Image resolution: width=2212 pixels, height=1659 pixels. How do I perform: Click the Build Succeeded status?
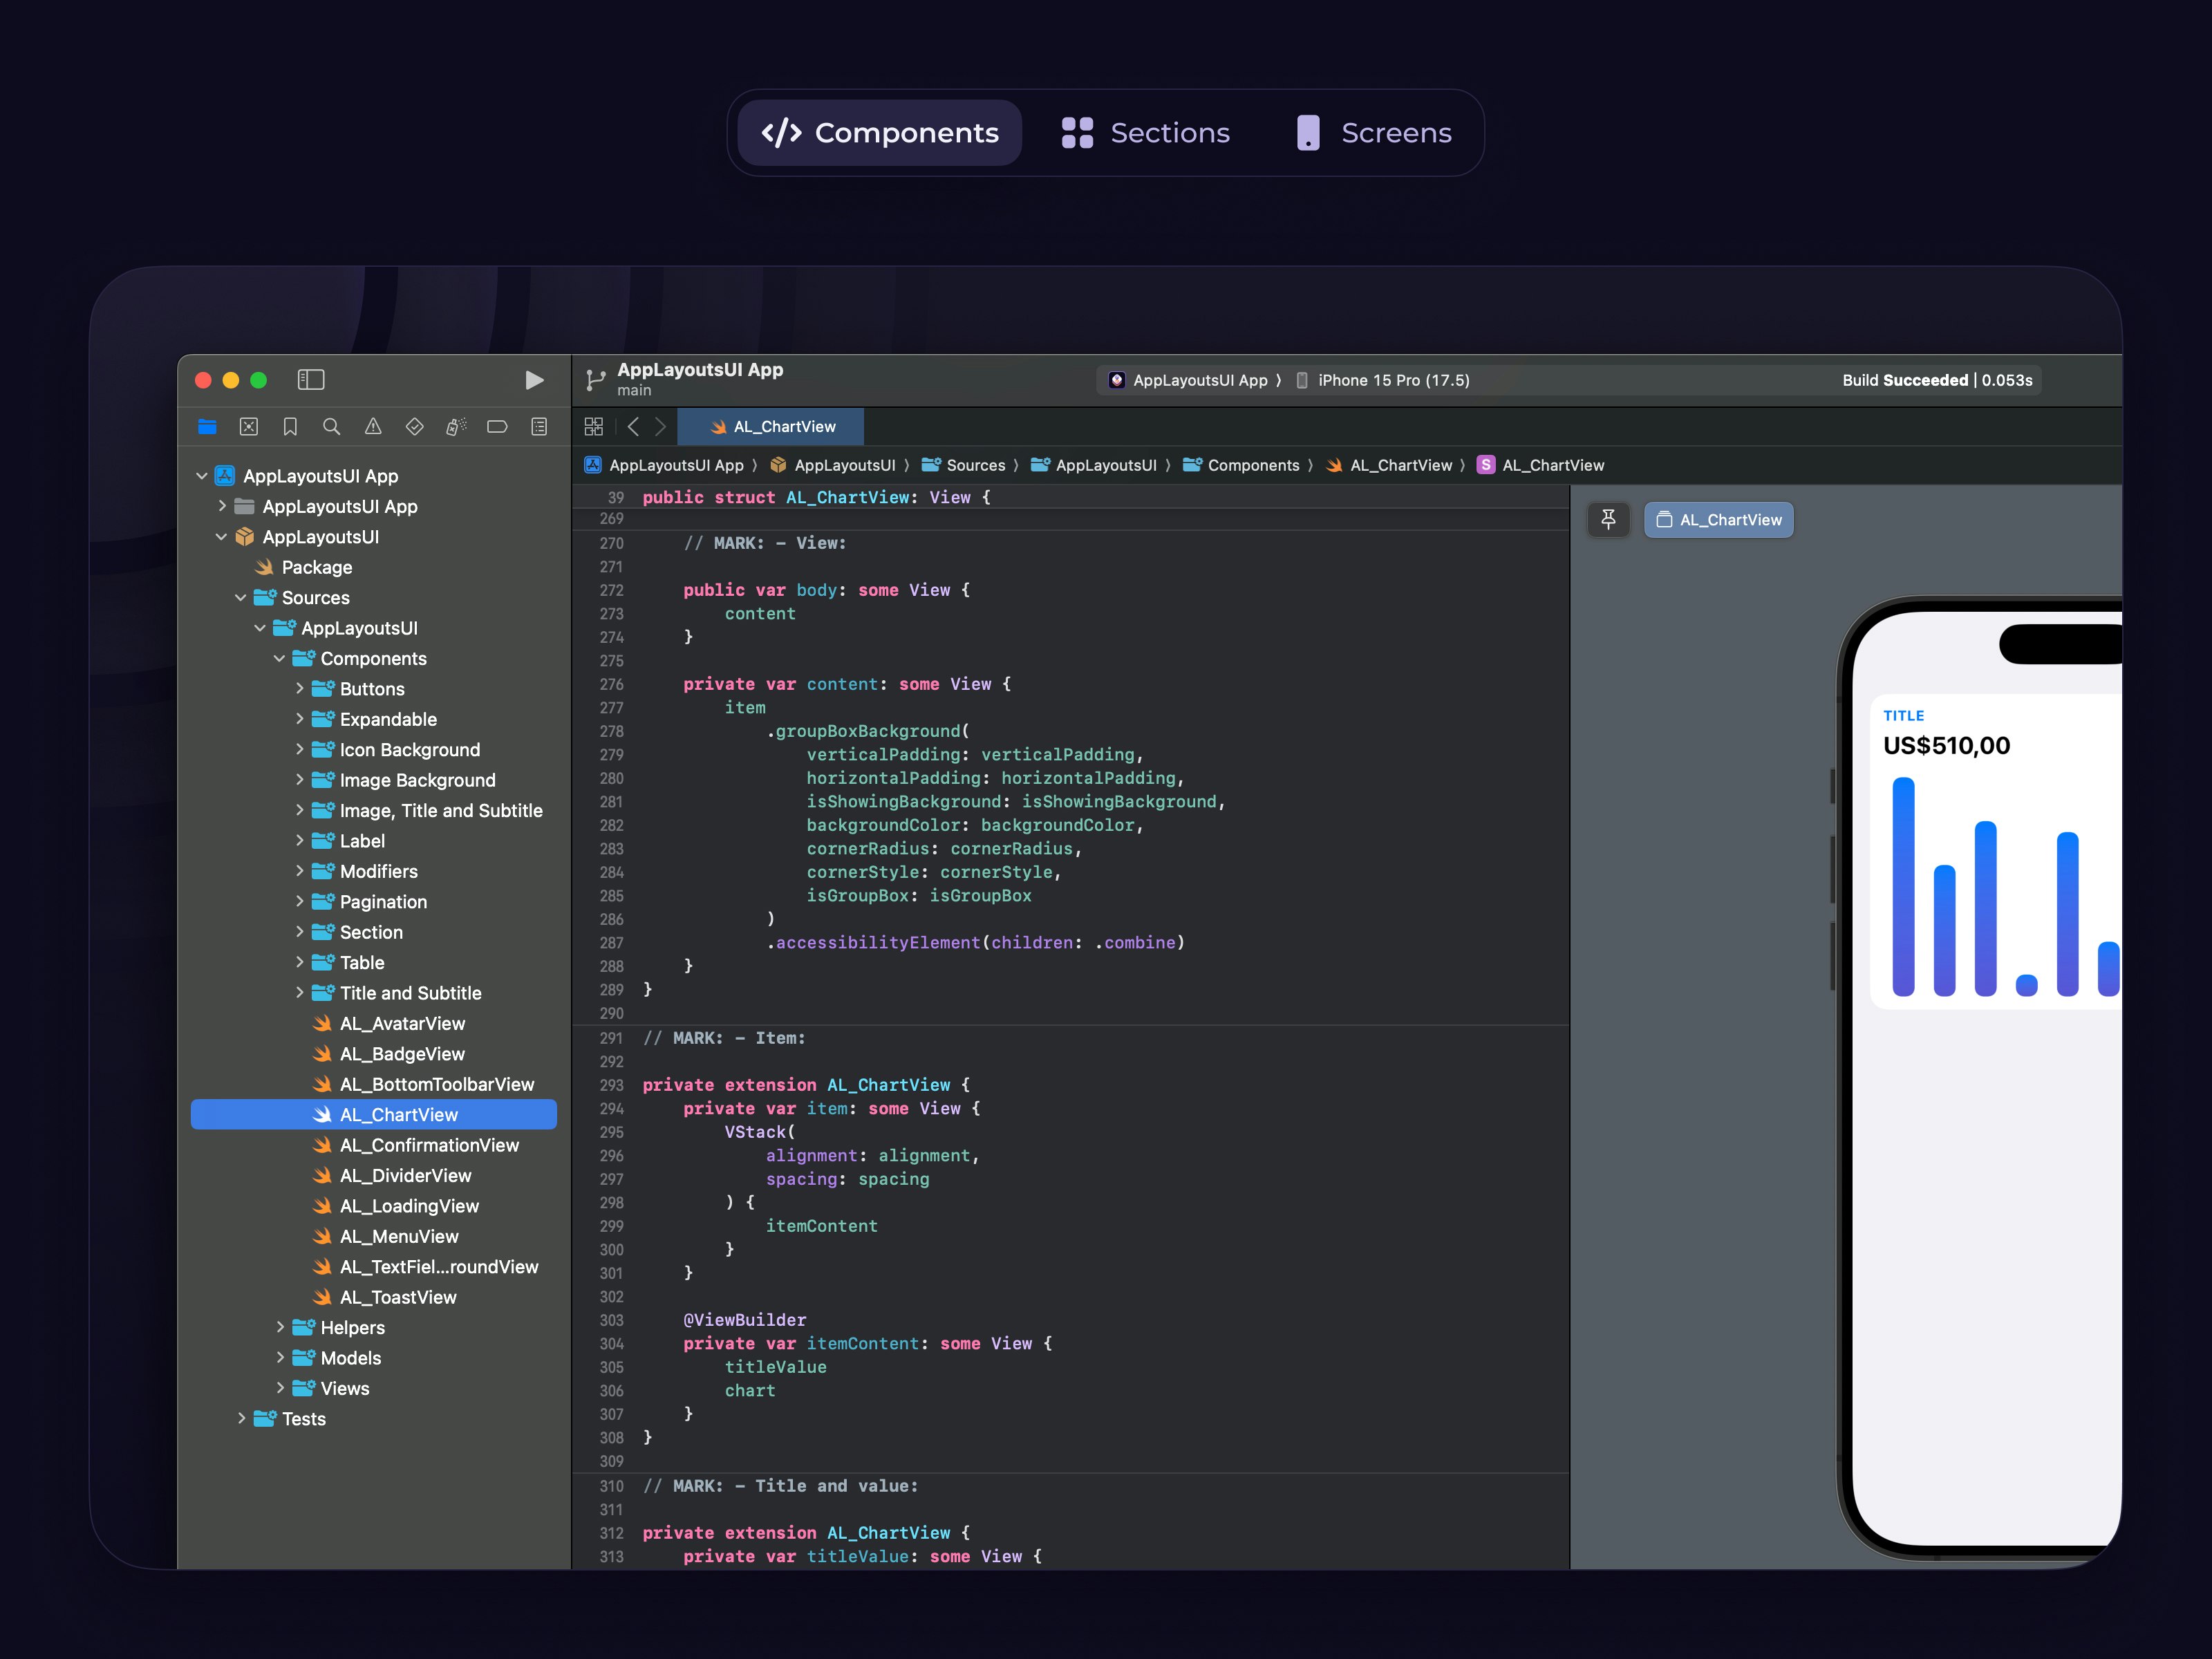coord(1937,380)
